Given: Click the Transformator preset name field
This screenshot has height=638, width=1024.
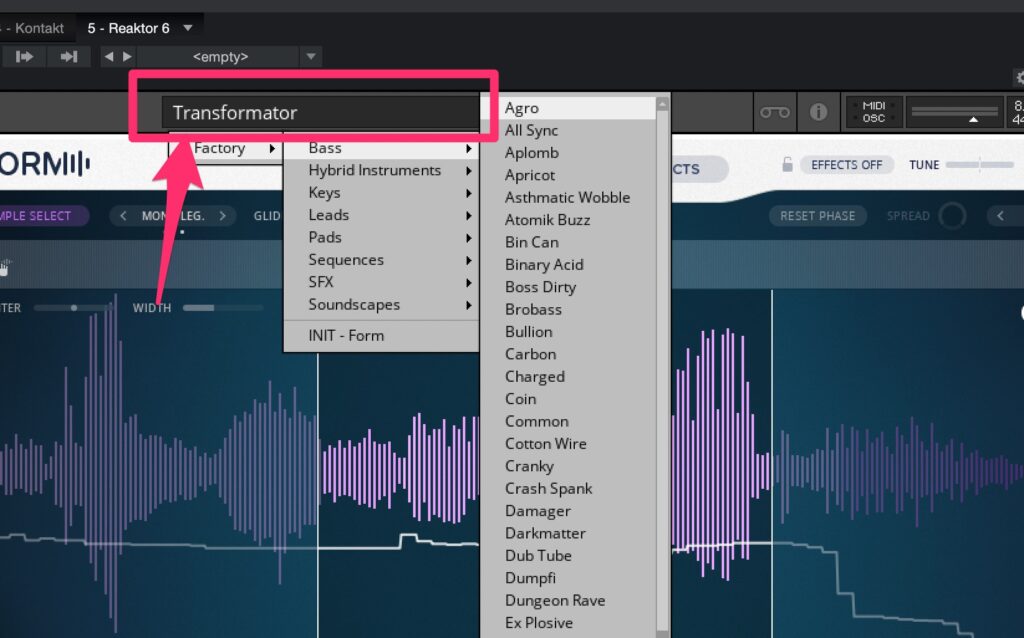Looking at the screenshot, I should click(x=320, y=113).
